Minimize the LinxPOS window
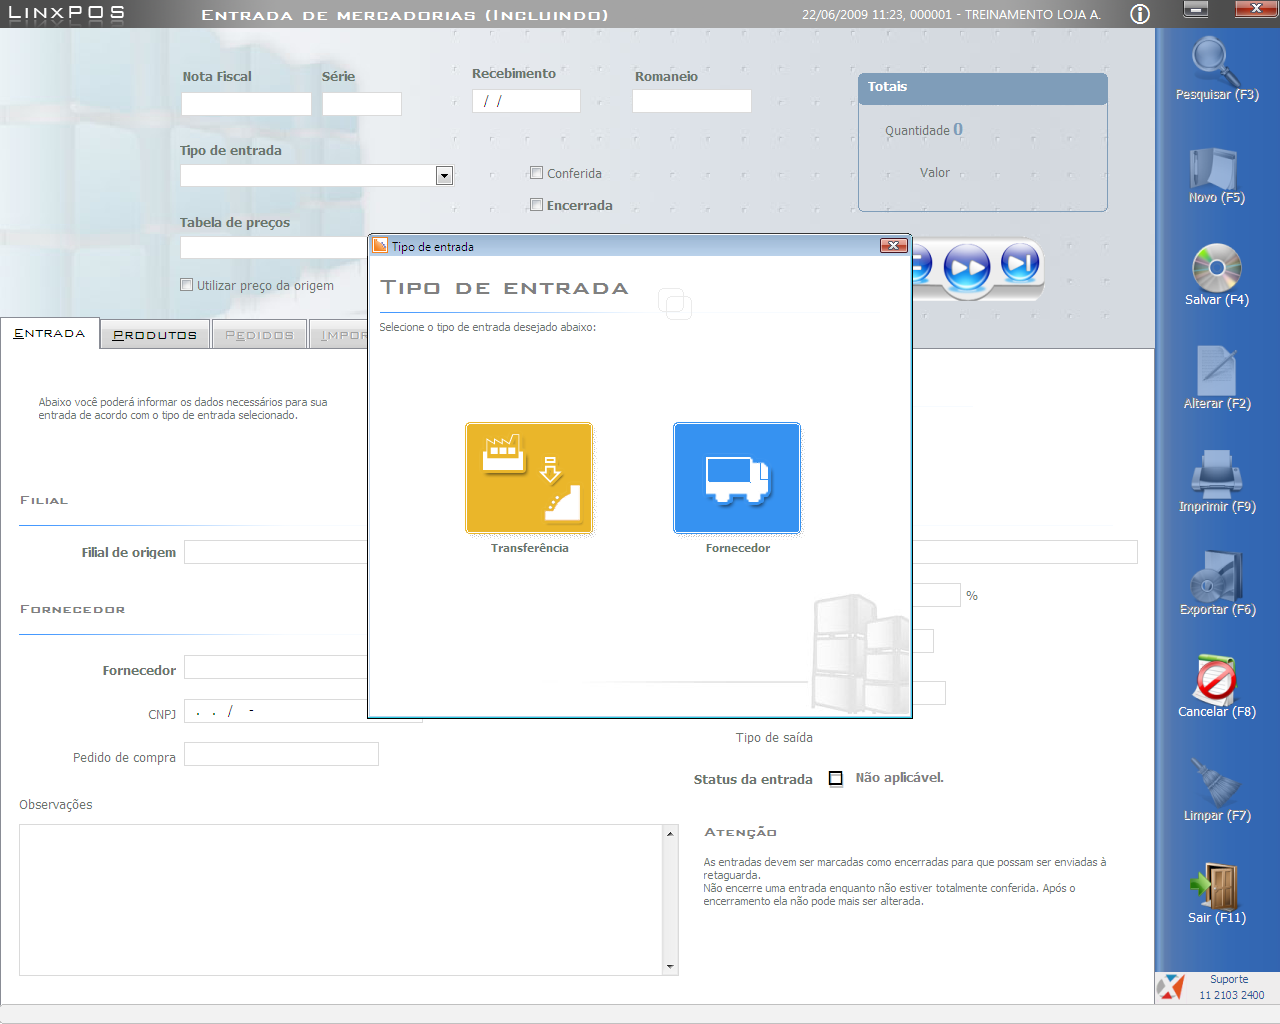1280x1024 pixels. point(1196,9)
